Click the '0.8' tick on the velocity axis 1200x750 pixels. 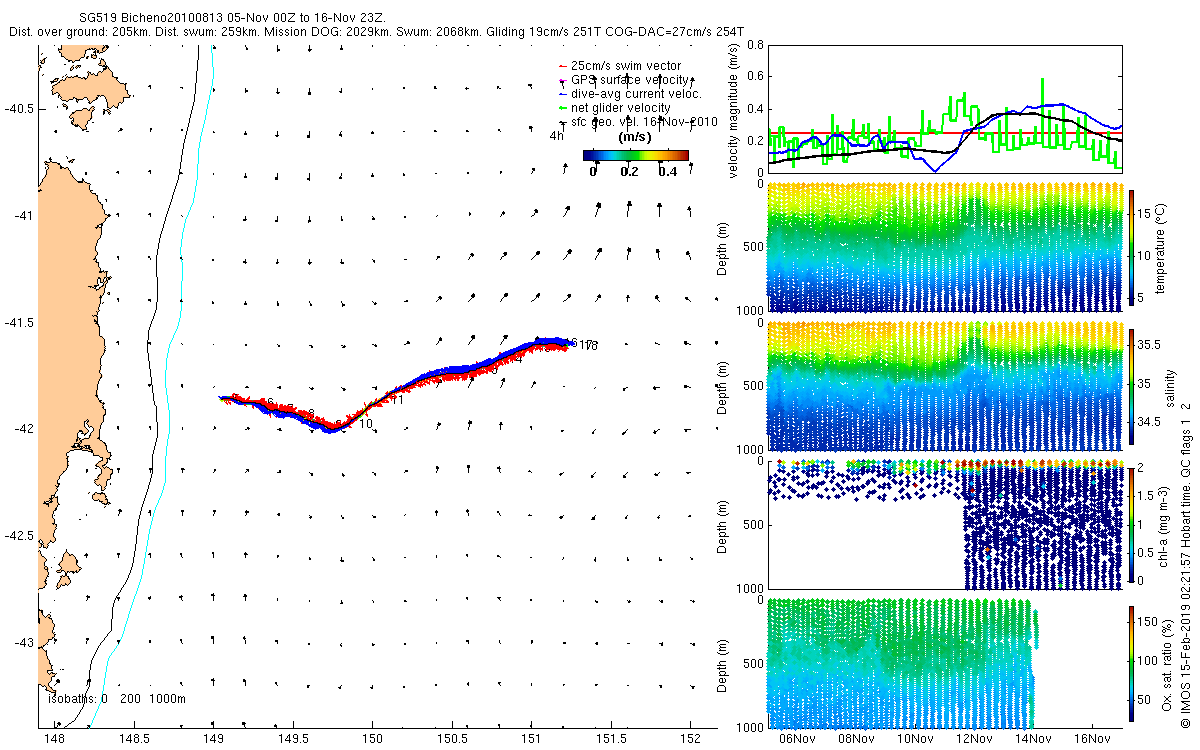(x=754, y=45)
